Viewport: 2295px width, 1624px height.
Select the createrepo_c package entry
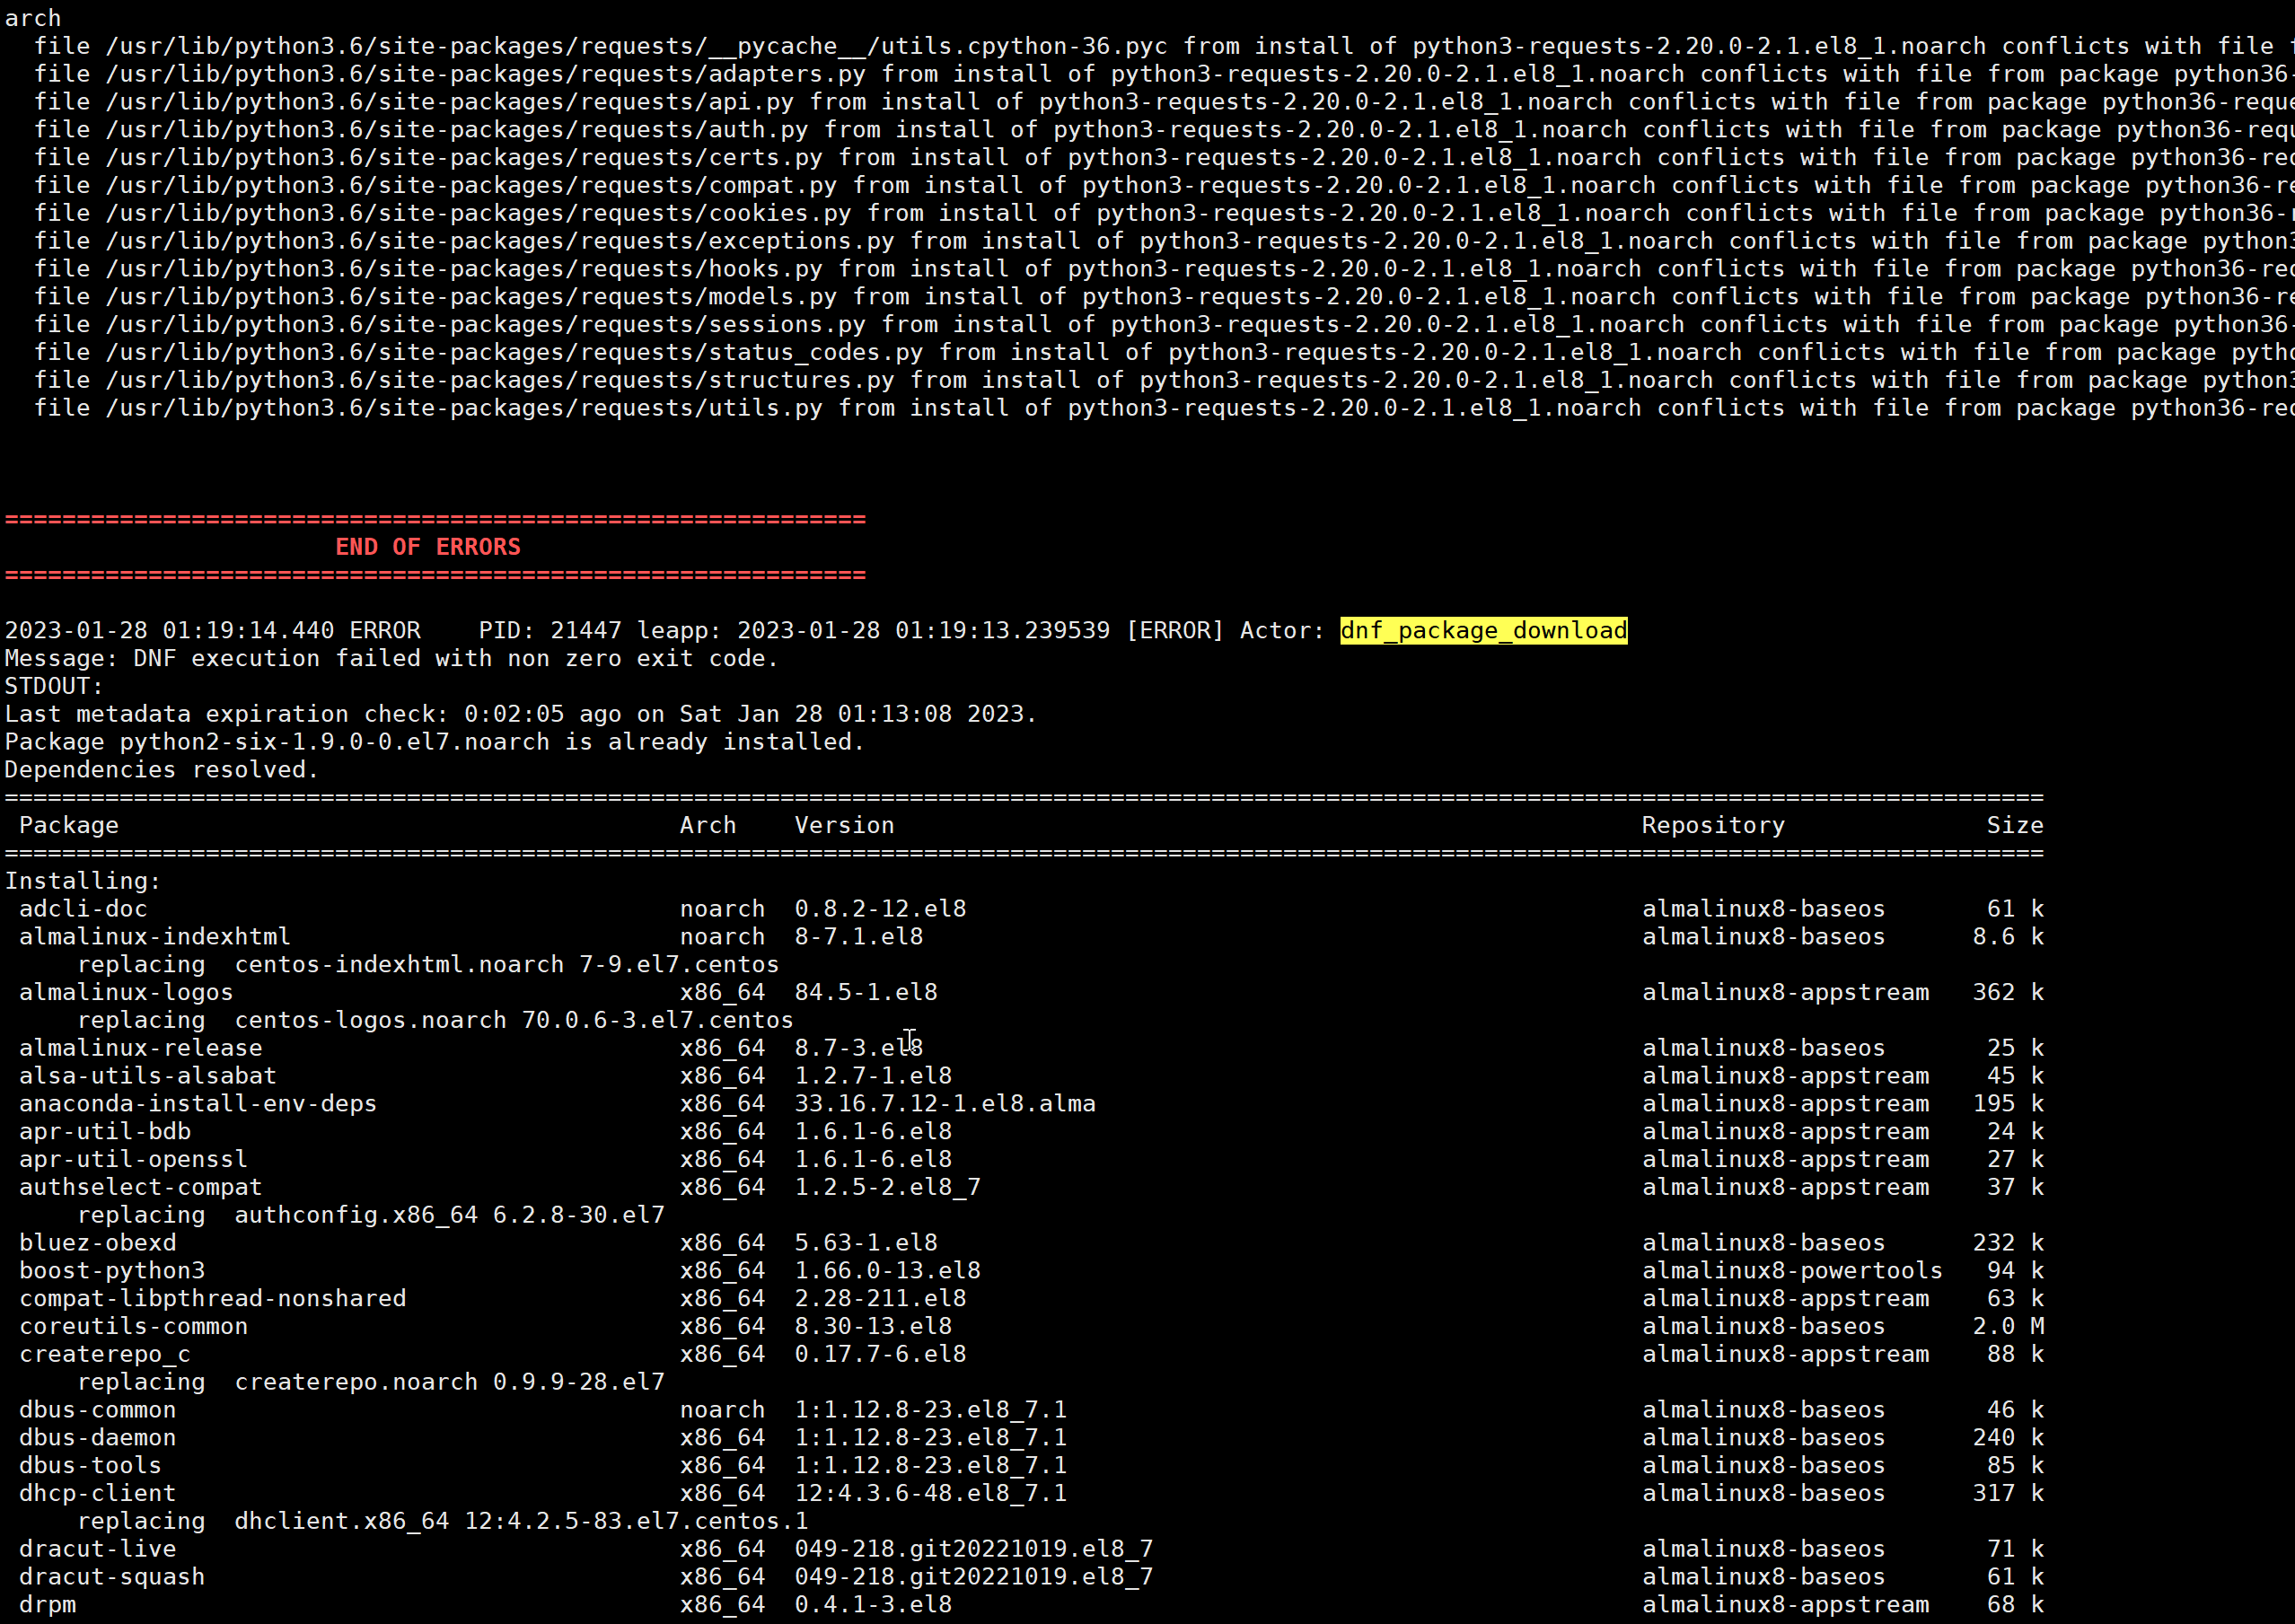coord(104,1353)
